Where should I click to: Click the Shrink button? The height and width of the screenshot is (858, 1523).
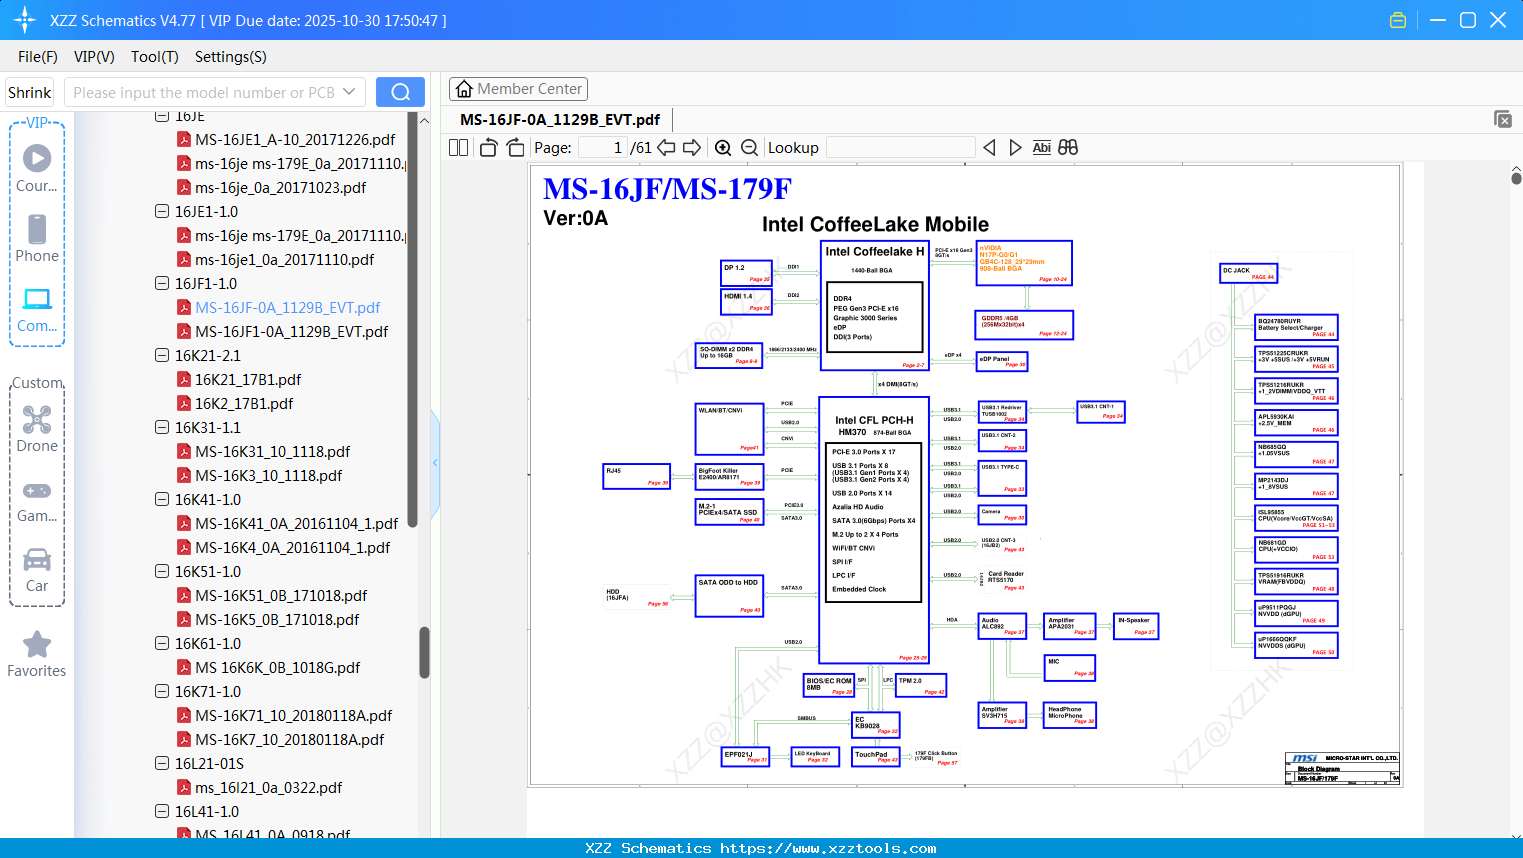click(29, 92)
